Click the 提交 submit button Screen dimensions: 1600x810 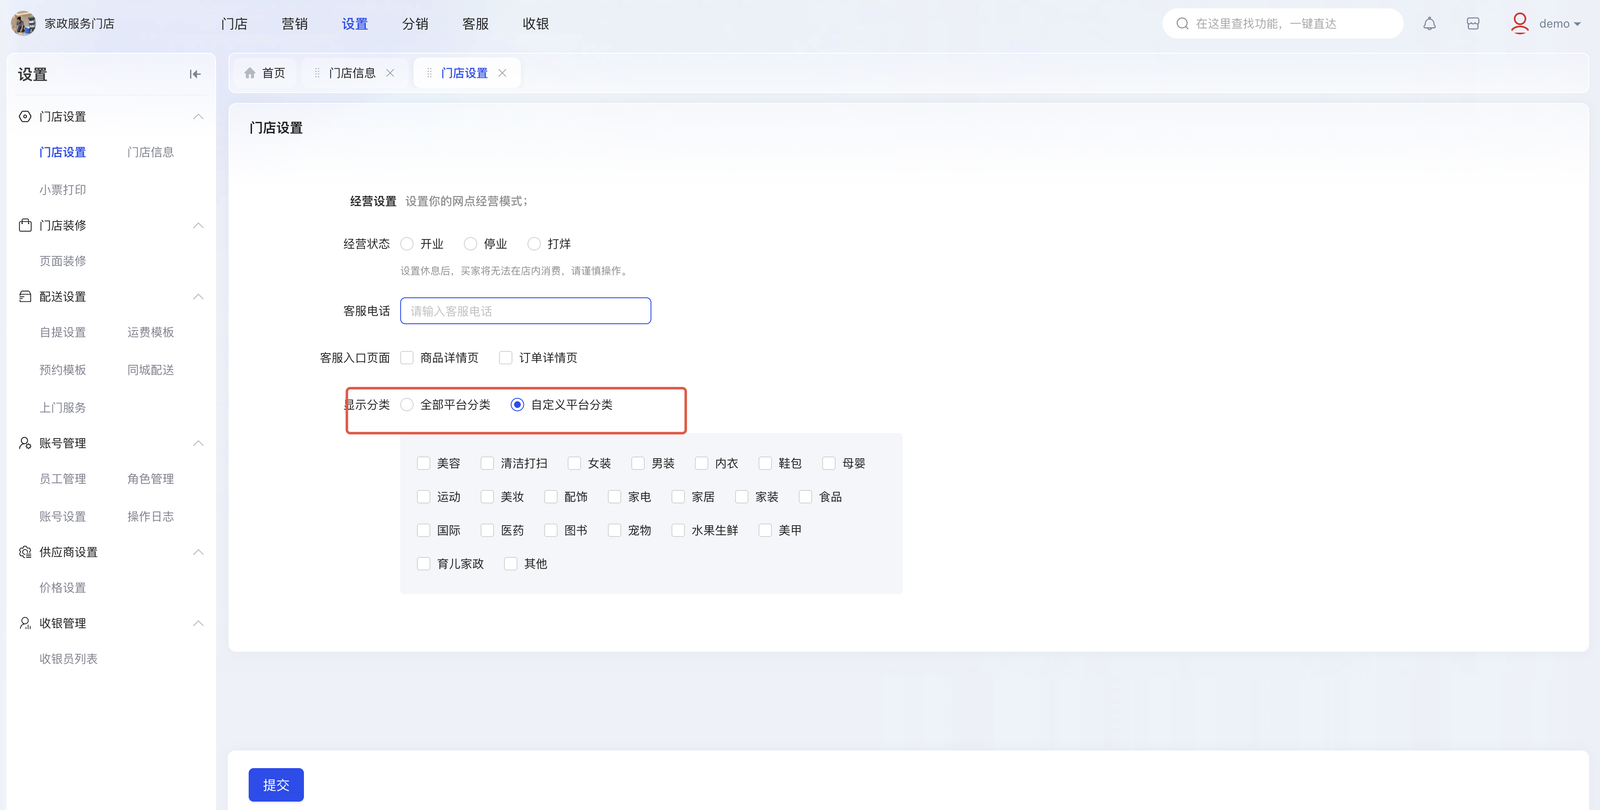tap(276, 785)
